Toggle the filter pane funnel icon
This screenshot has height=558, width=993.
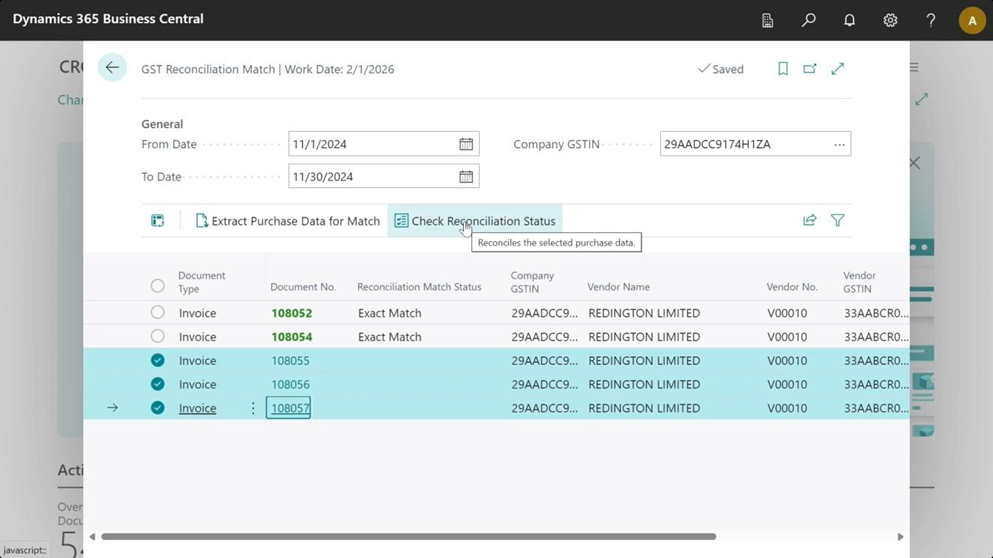click(x=838, y=221)
